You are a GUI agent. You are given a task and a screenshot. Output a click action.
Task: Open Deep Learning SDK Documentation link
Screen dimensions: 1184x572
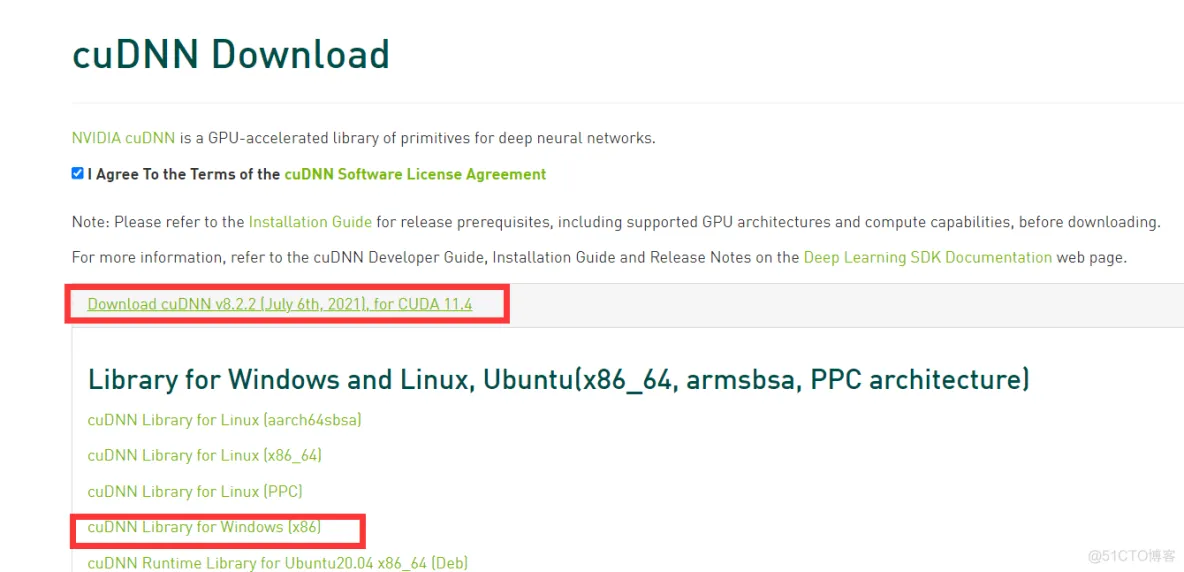[x=927, y=257]
